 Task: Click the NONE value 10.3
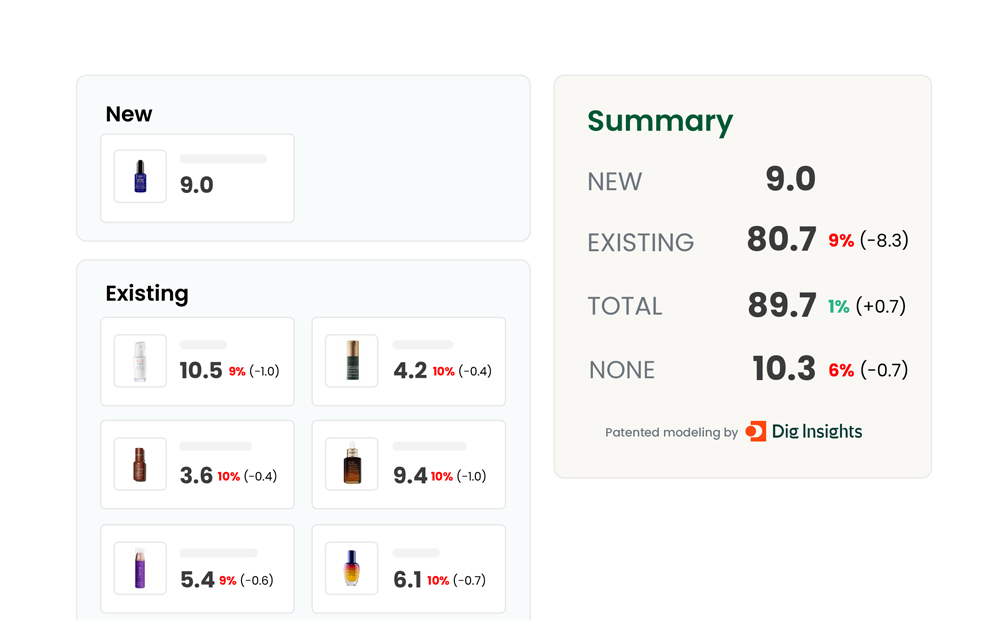click(x=784, y=370)
